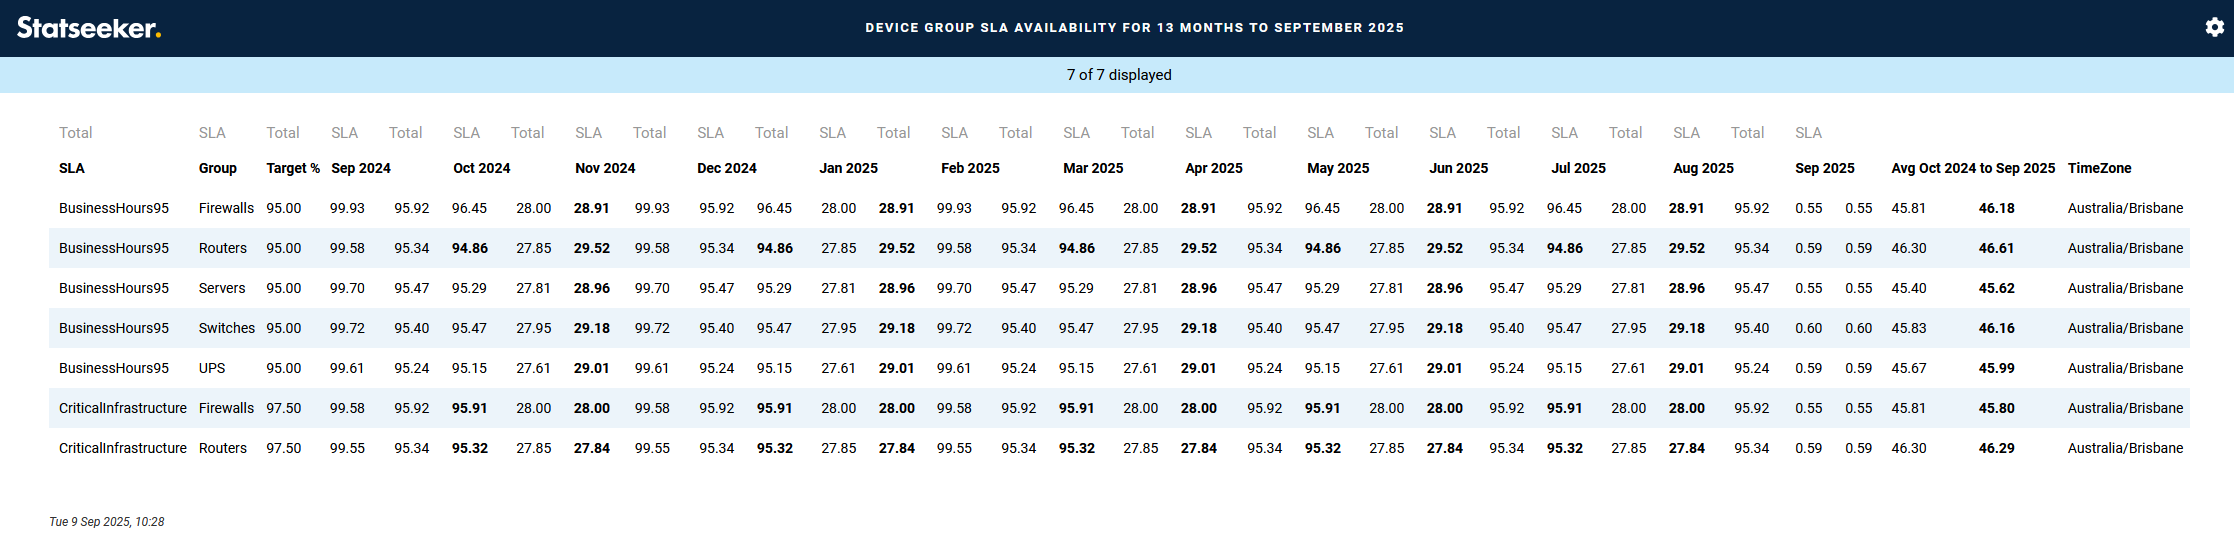The width and height of the screenshot is (2234, 549).
Task: Click Firewalls in the CriticalInfrastructure row
Action: pos(226,408)
